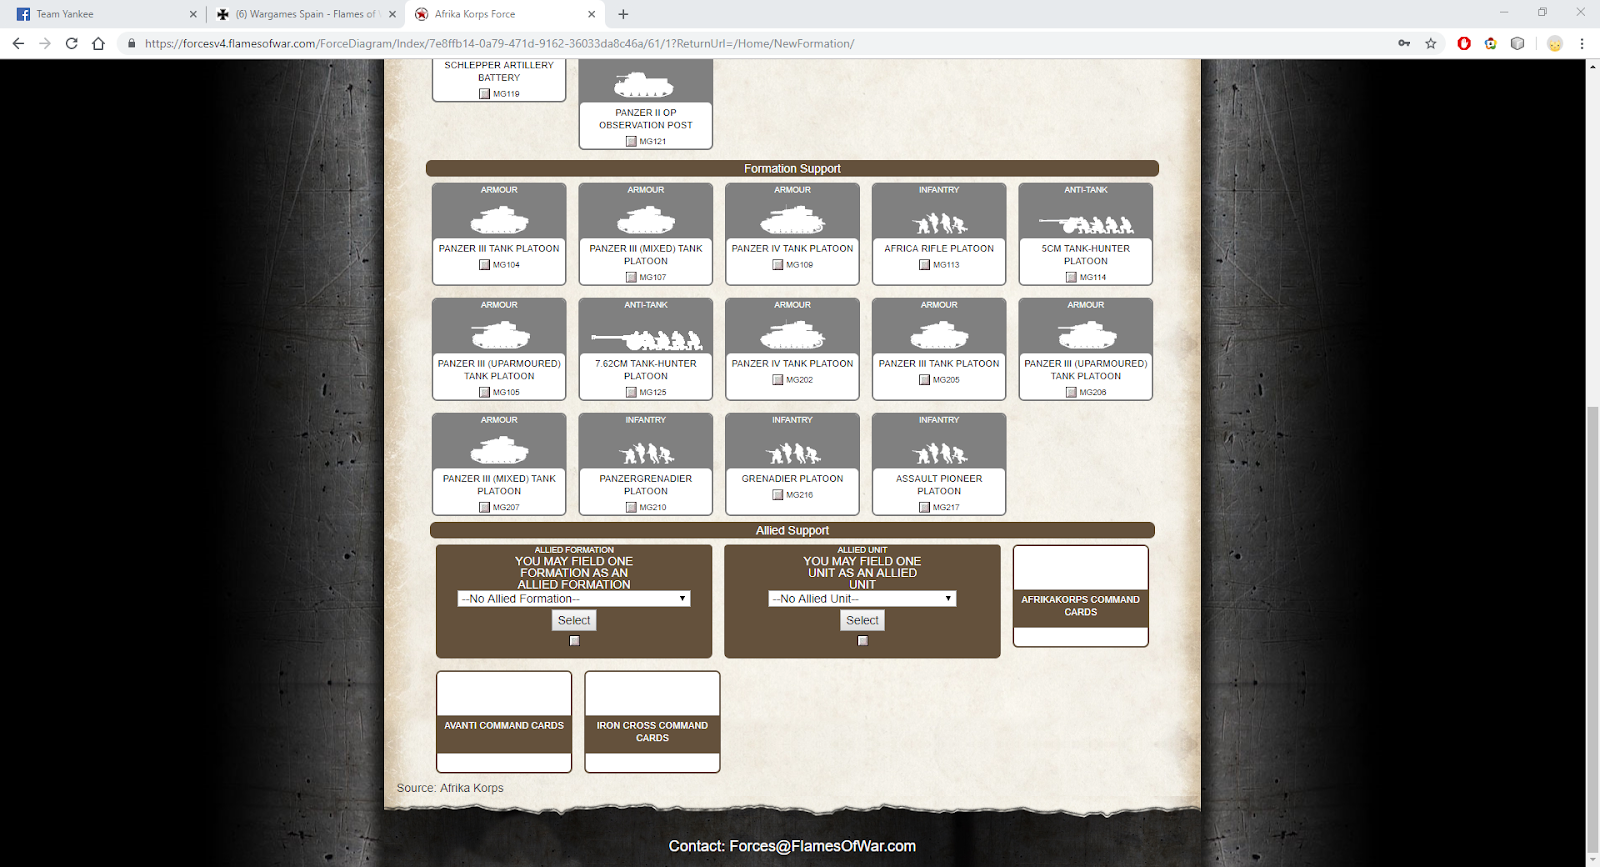Go back using the browser back arrow
Screen dimensions: 1600x867
(x=18, y=43)
